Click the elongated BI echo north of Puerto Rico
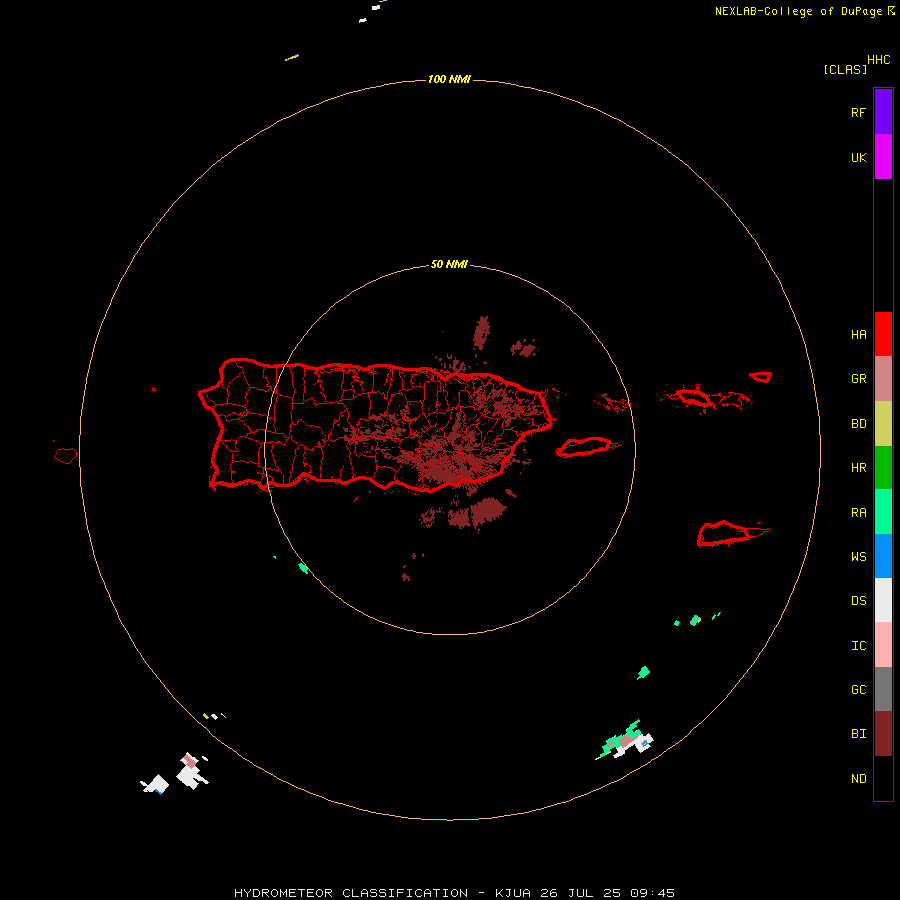900x900 pixels. [x=481, y=332]
